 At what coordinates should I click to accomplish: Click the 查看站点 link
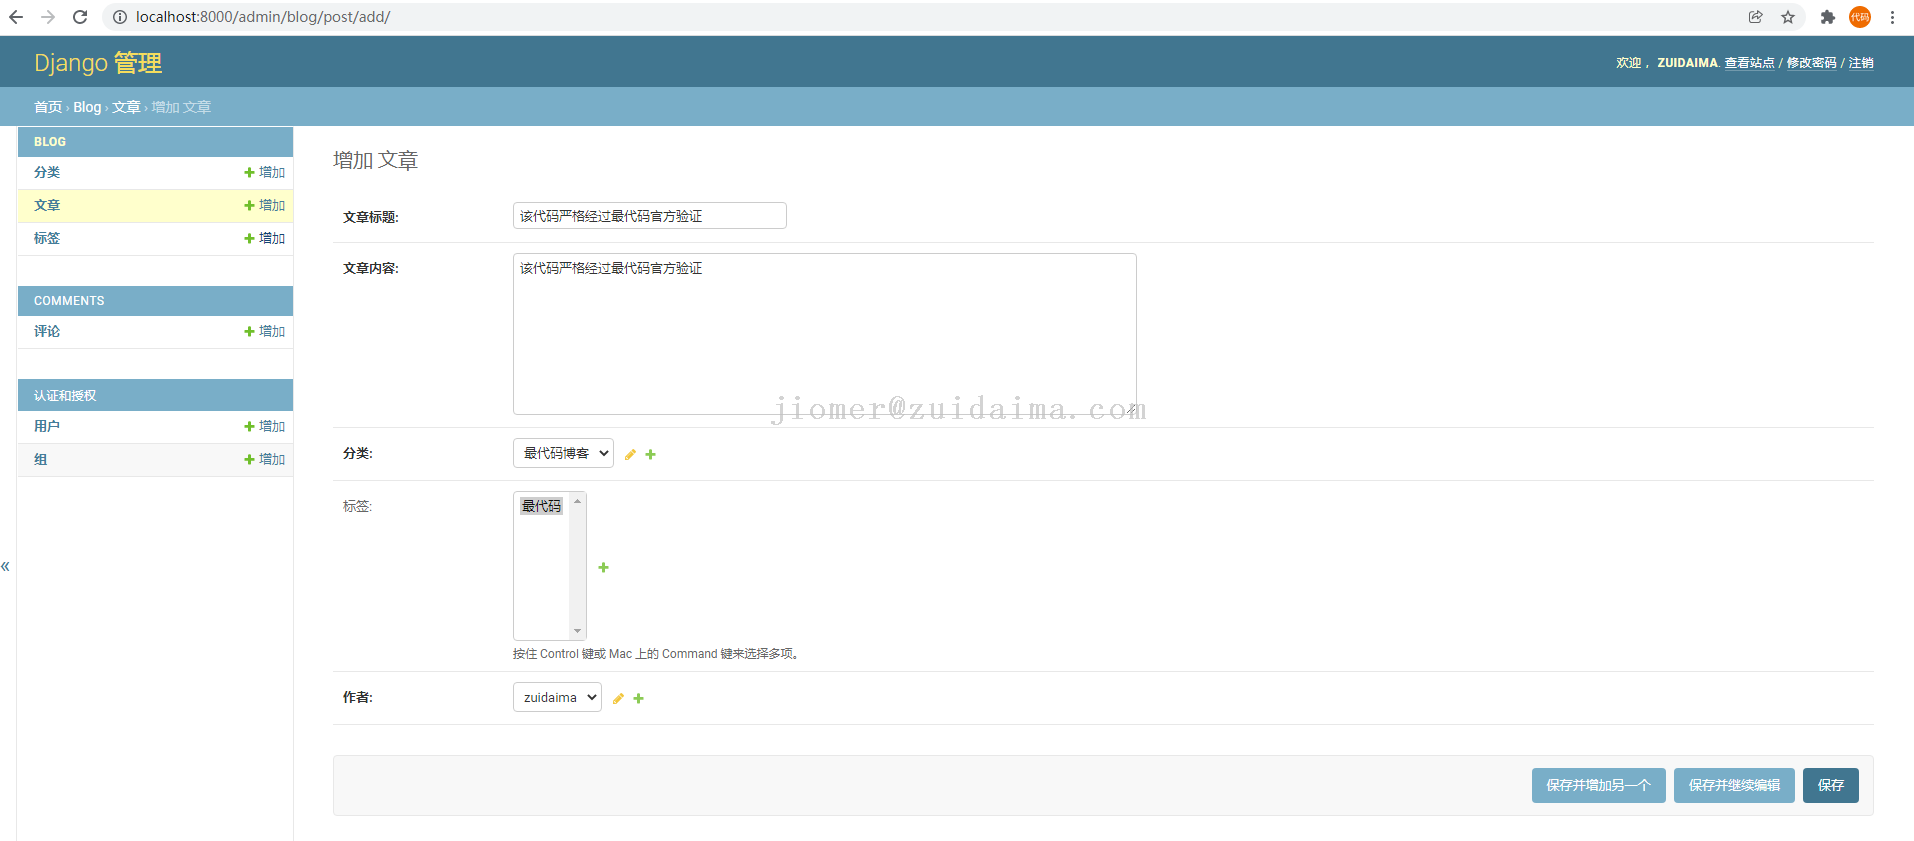point(1749,63)
